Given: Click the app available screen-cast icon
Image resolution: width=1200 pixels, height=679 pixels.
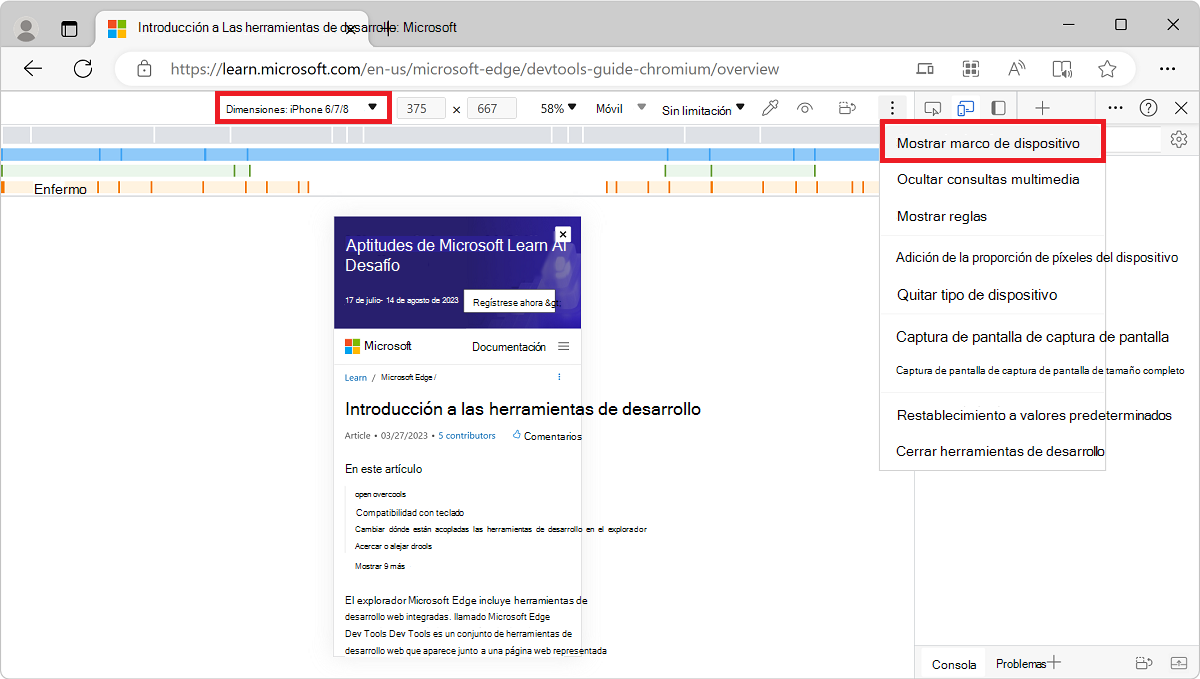Looking at the screenshot, I should [x=925, y=69].
